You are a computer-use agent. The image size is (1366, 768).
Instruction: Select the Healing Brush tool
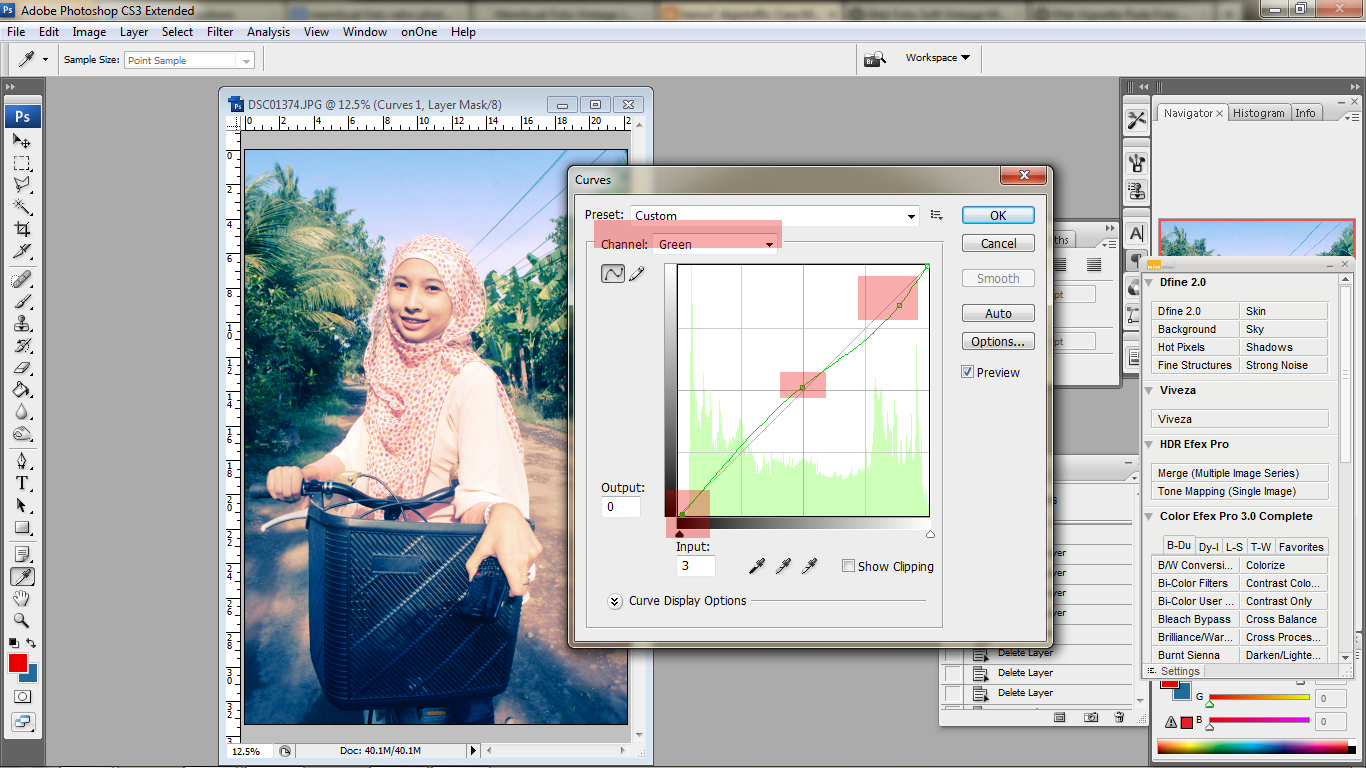tap(22, 279)
